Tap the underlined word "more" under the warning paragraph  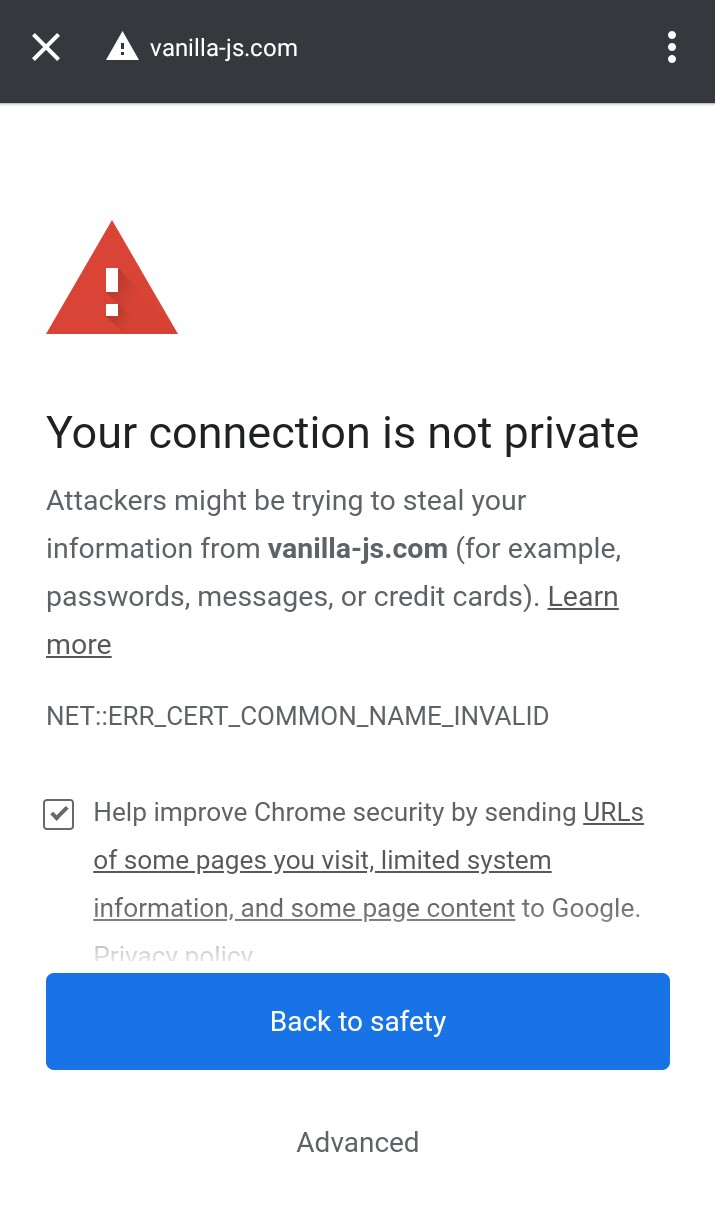point(78,645)
